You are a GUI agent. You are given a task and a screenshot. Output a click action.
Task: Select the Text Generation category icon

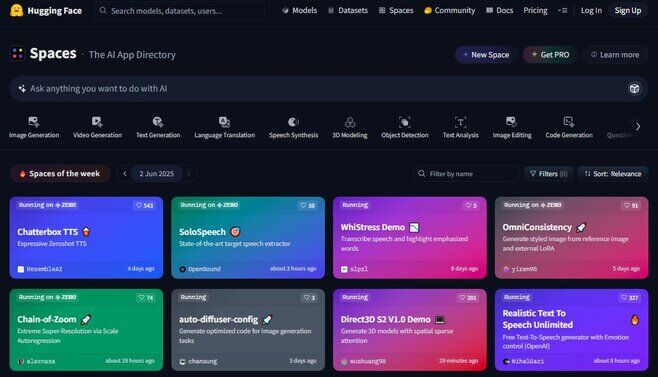158,122
